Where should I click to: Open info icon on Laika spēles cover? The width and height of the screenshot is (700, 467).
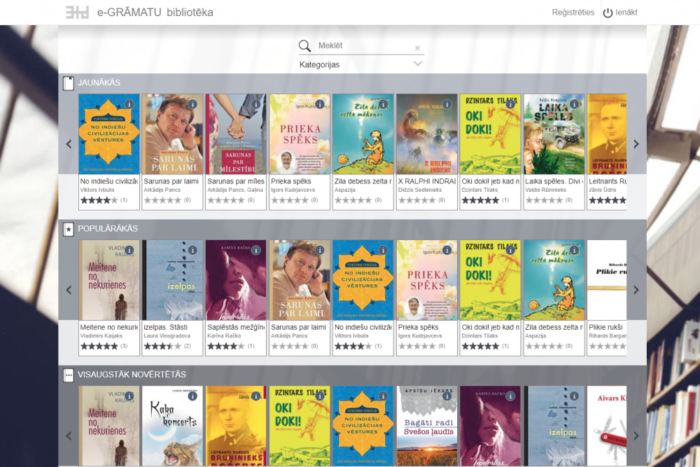[574, 104]
